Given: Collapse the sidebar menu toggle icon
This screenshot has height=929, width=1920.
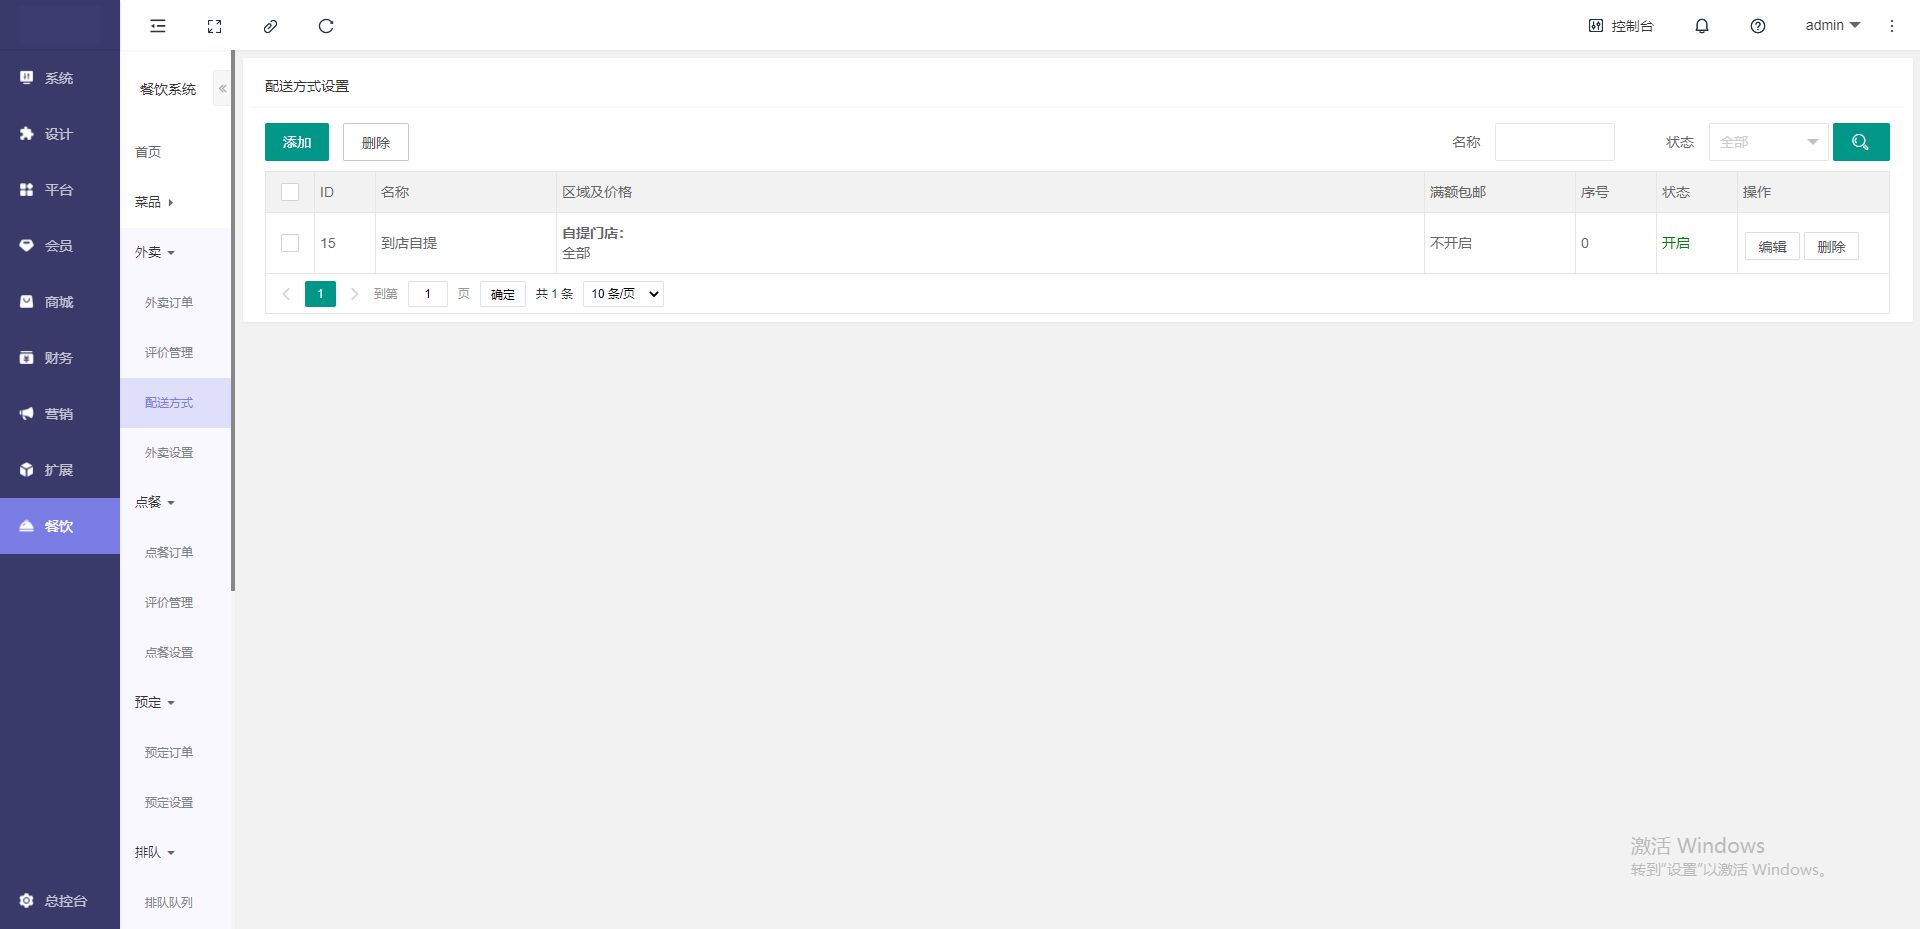Looking at the screenshot, I should pos(158,26).
